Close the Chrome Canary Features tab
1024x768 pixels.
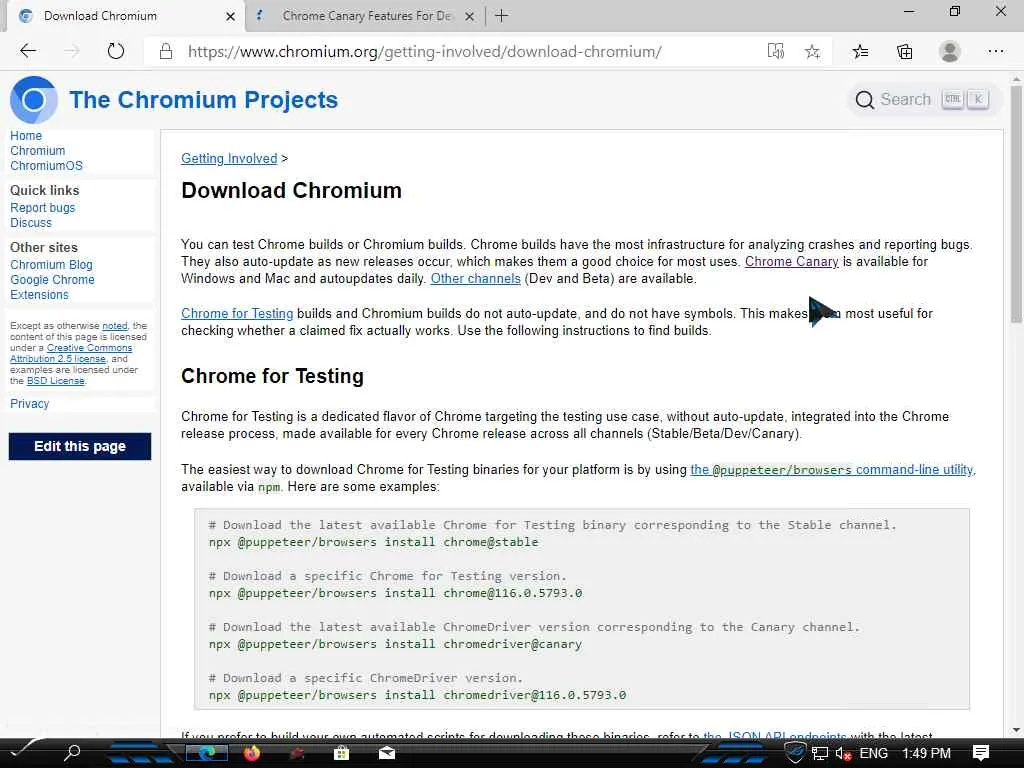click(x=469, y=16)
